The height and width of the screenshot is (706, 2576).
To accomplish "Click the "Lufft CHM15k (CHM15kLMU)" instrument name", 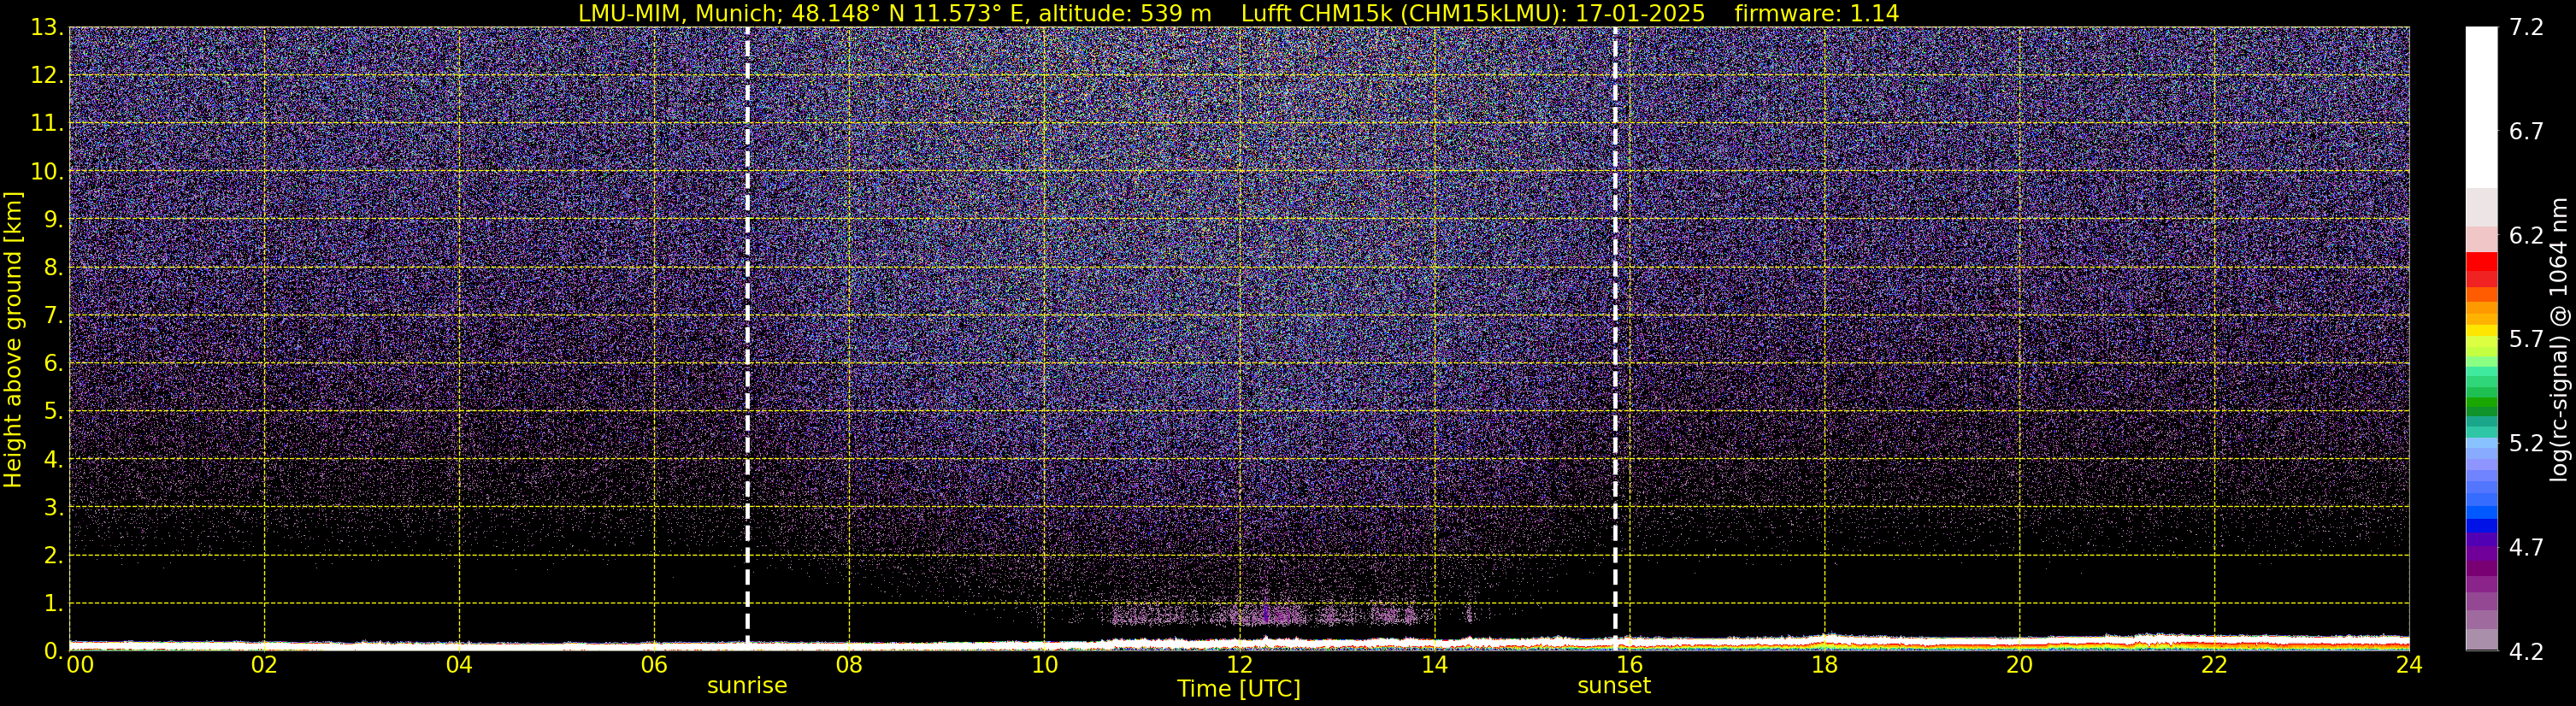I will (1401, 13).
